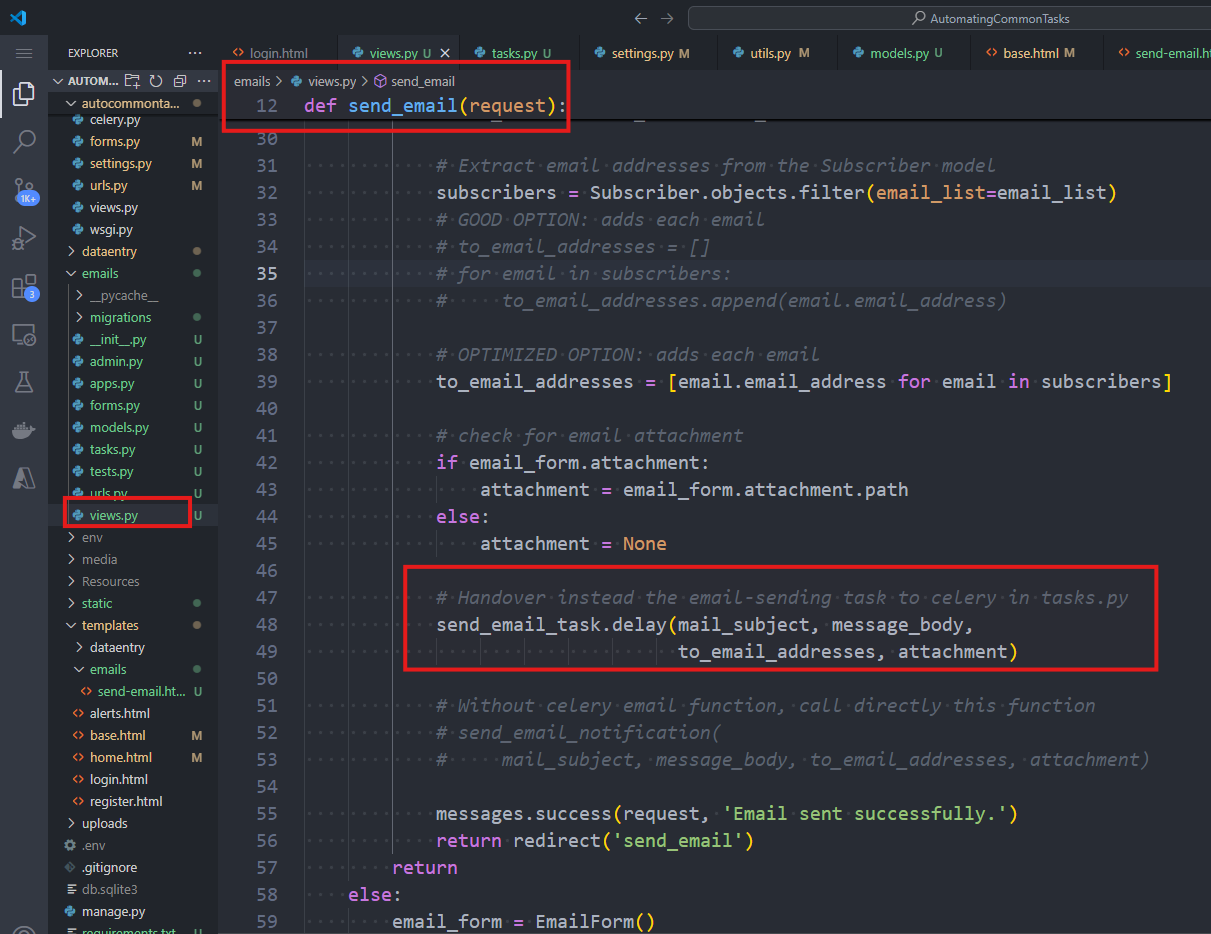
Task: Open the Search view in activity bar
Action: [24, 142]
